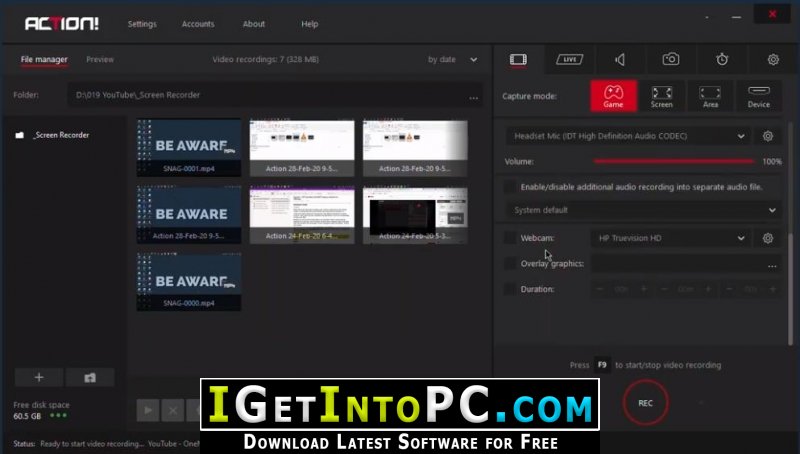
Task: Add a new folder with plus button
Action: [x=39, y=377]
